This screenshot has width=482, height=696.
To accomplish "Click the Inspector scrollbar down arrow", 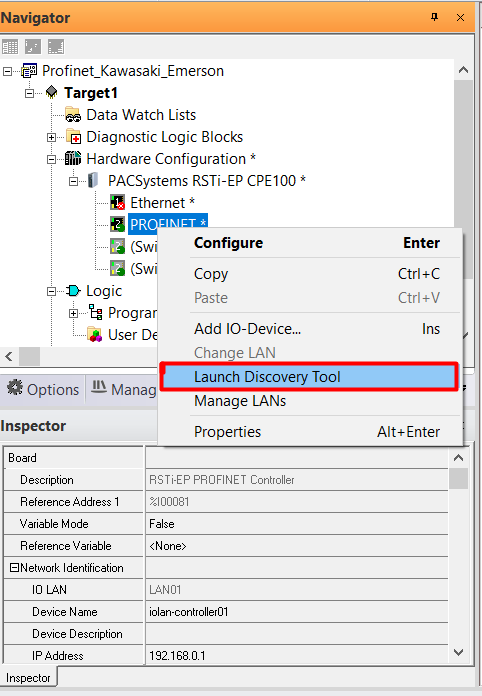I will (458, 652).
